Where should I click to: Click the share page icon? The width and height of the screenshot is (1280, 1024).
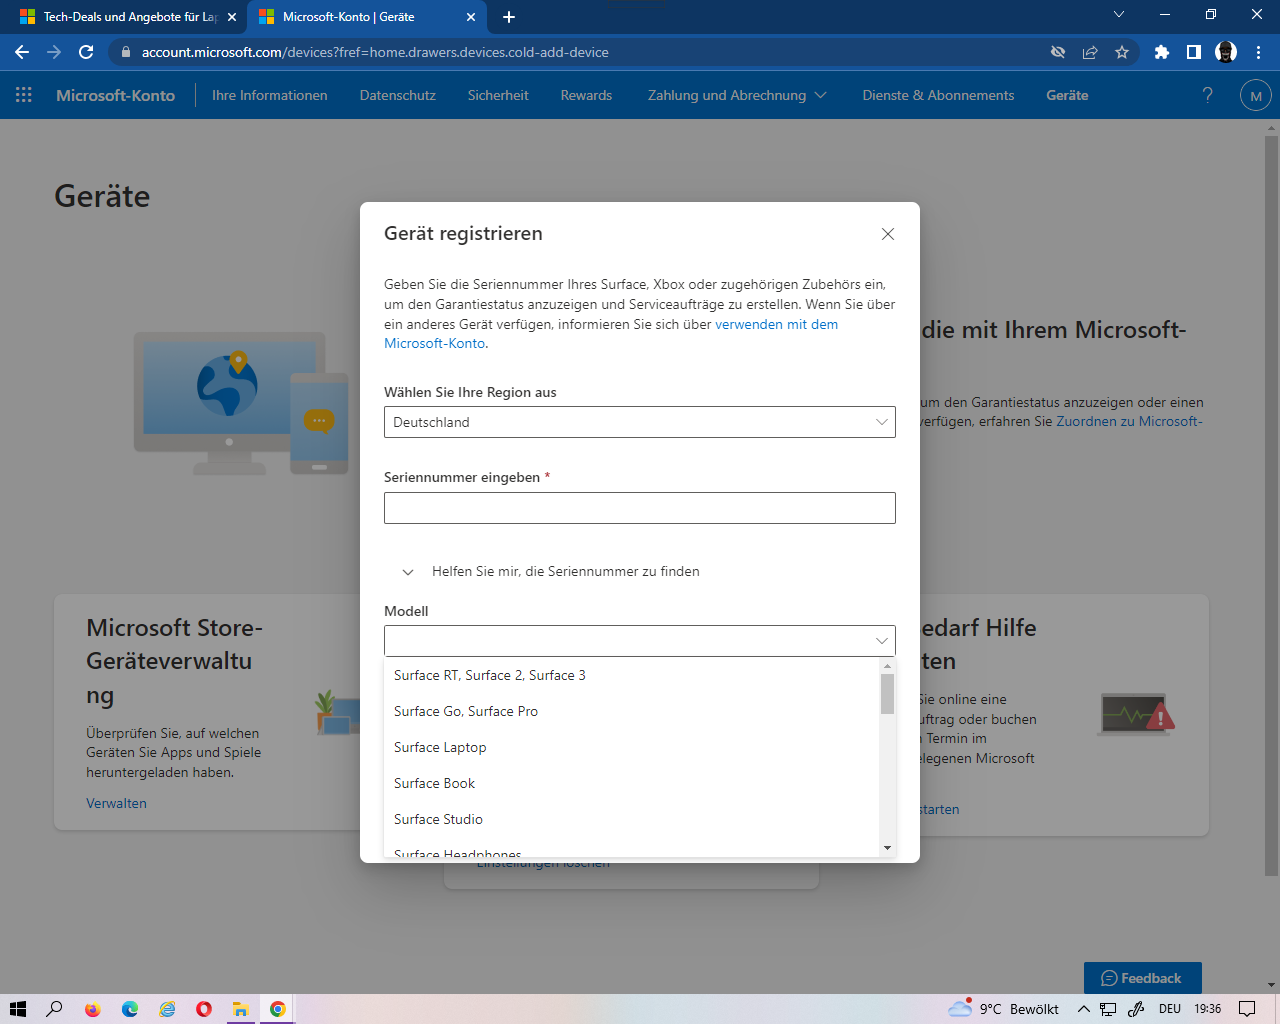tap(1090, 52)
